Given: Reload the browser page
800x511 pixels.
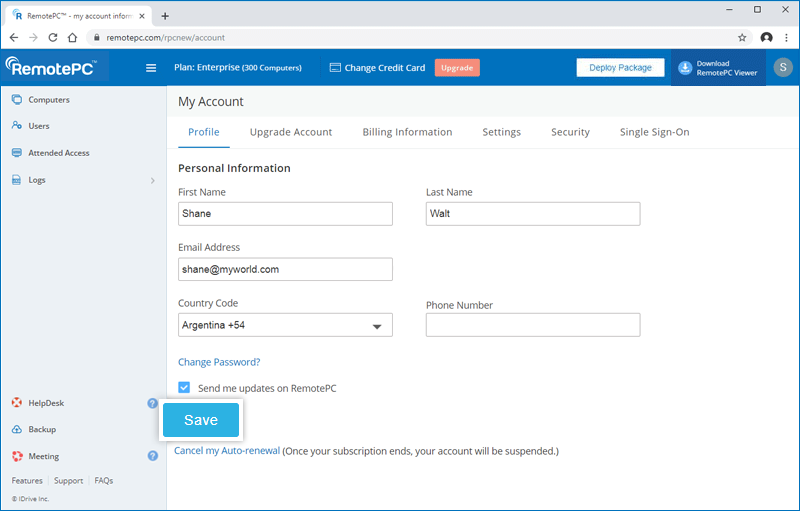Looking at the screenshot, I should pyautogui.click(x=53, y=37).
